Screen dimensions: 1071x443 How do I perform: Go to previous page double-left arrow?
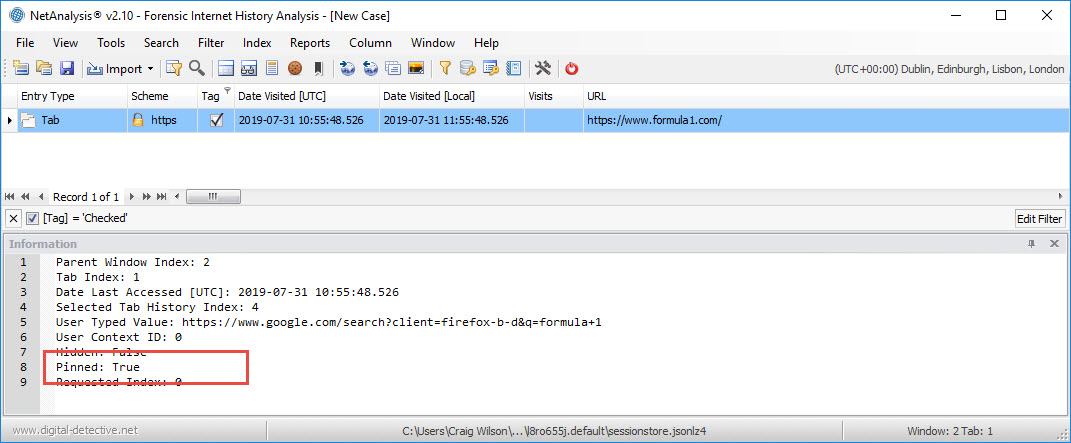coord(26,197)
